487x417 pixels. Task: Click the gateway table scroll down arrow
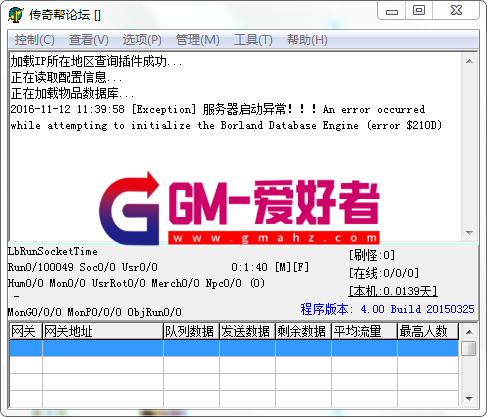[x=469, y=398]
